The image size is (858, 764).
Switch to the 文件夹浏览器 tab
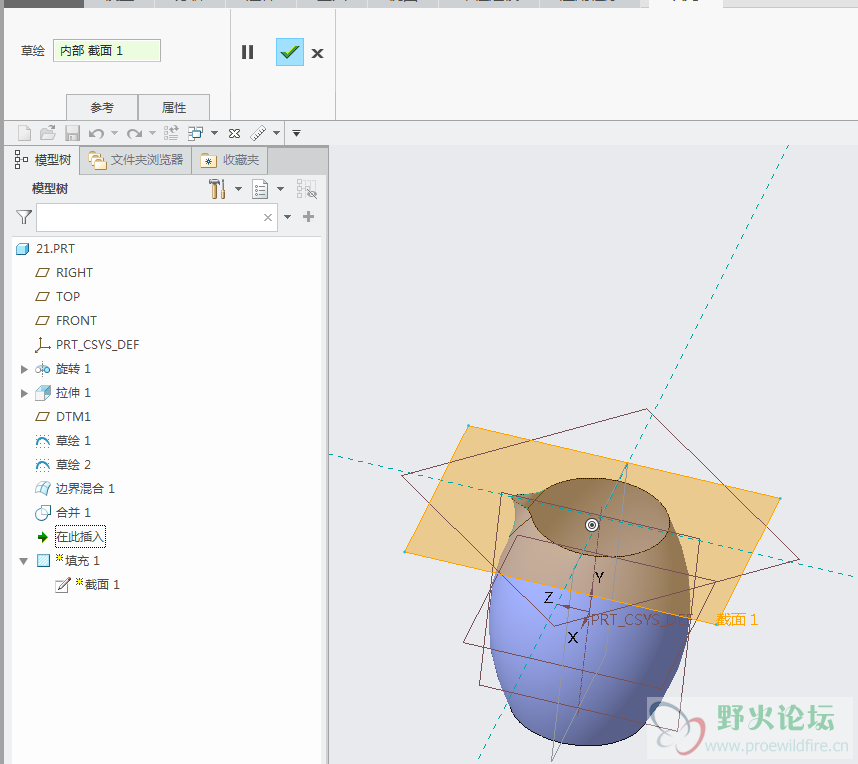point(136,160)
